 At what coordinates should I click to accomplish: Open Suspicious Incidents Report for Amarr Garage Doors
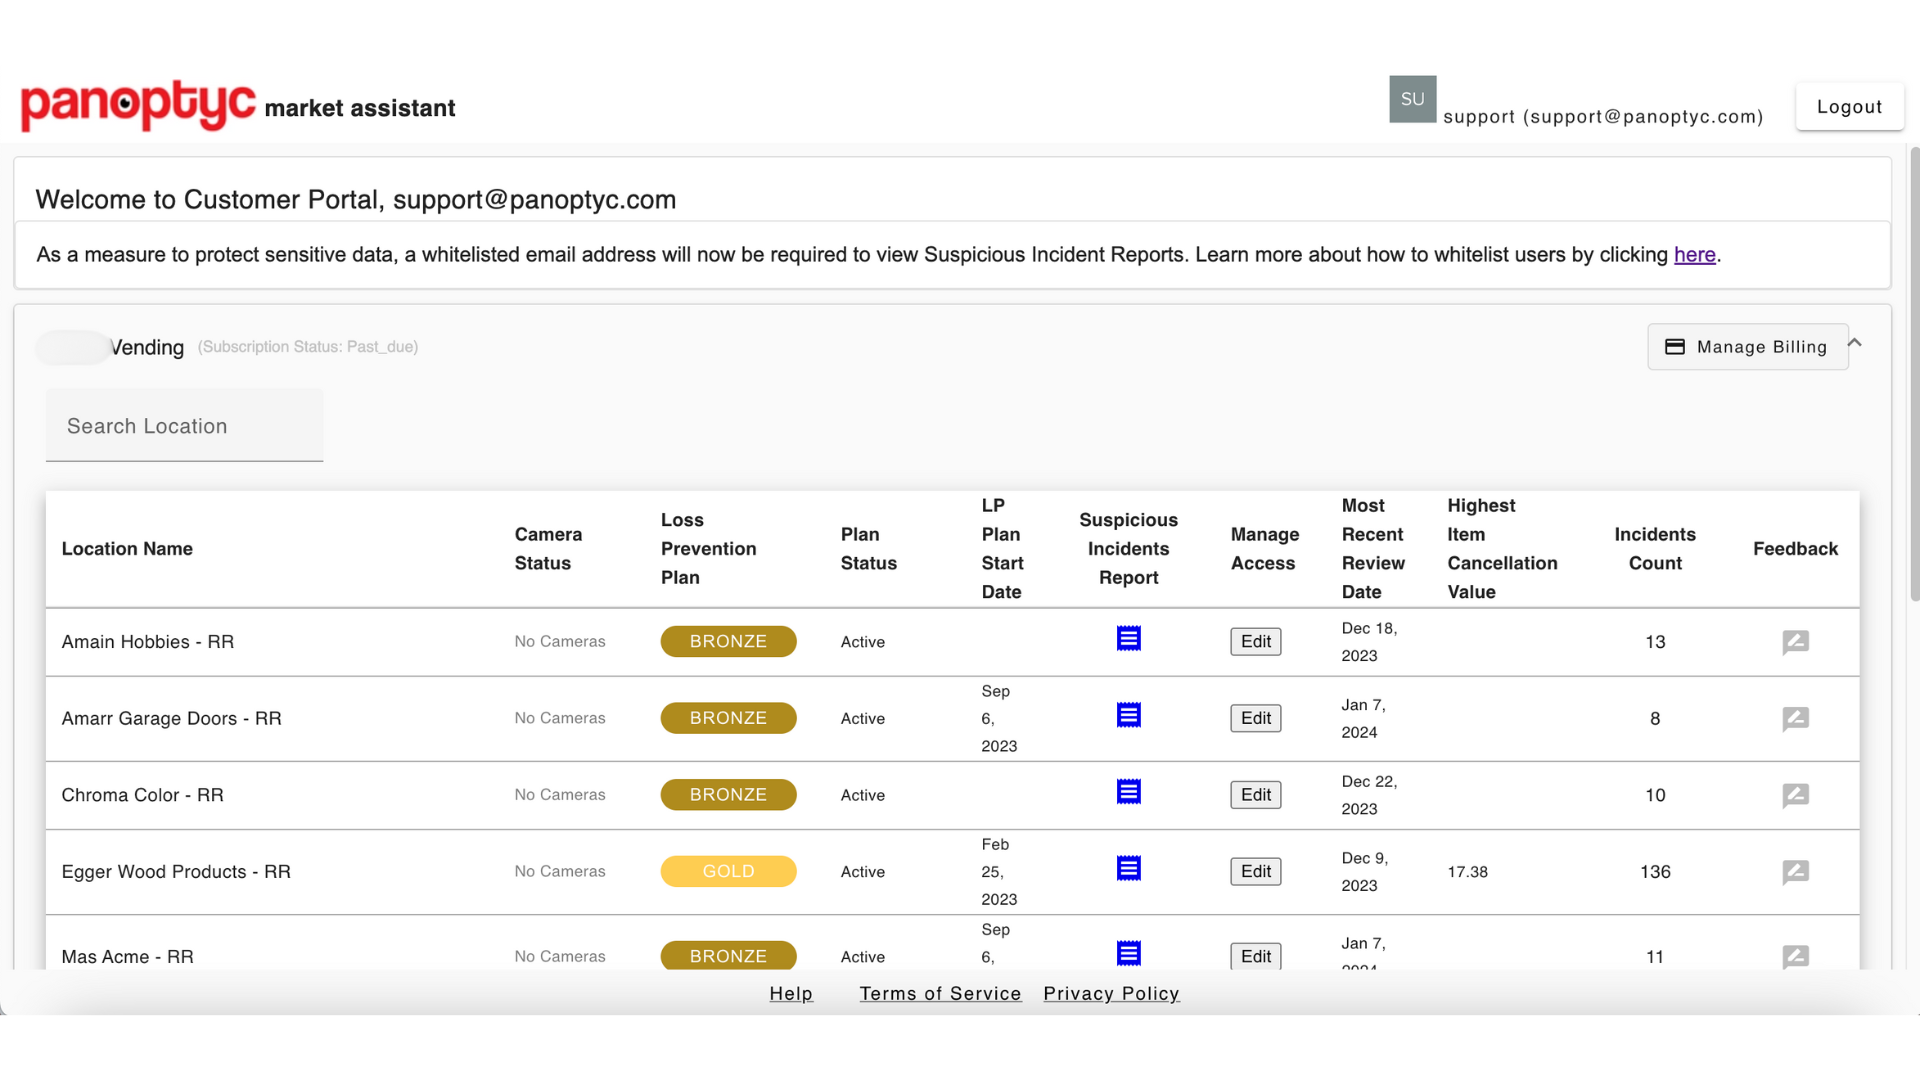point(1128,715)
